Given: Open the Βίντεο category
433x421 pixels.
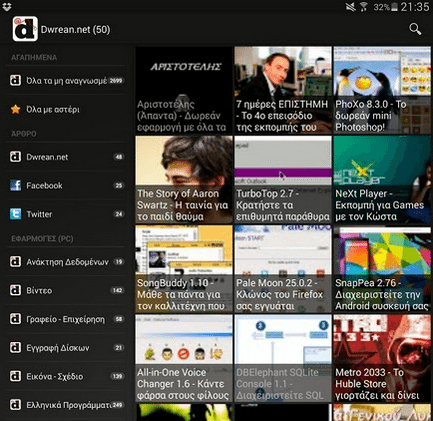Looking at the screenshot, I should click(x=65, y=290).
